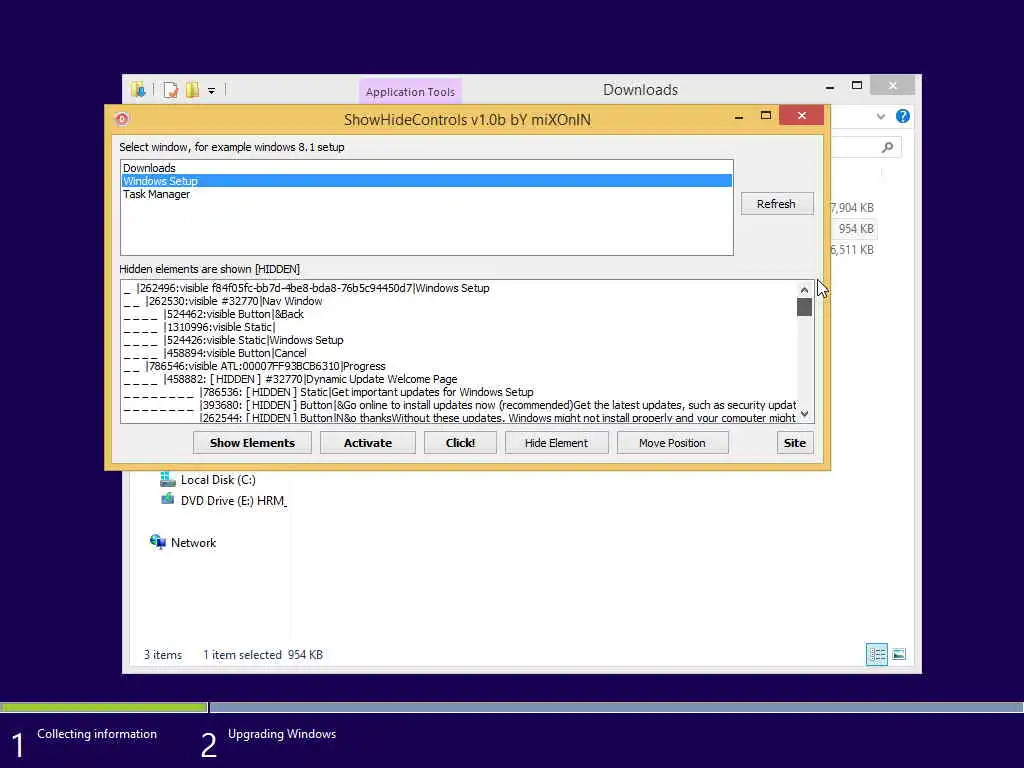Minimize the ShowHideControls window

point(739,116)
